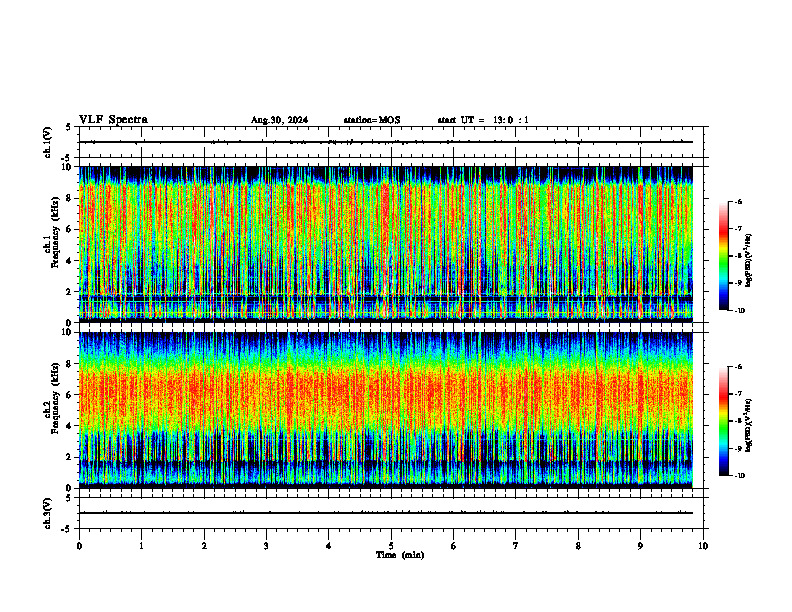Click the ch.2 color bar log(PSD) label
The image size is (792, 612).
coord(749,426)
